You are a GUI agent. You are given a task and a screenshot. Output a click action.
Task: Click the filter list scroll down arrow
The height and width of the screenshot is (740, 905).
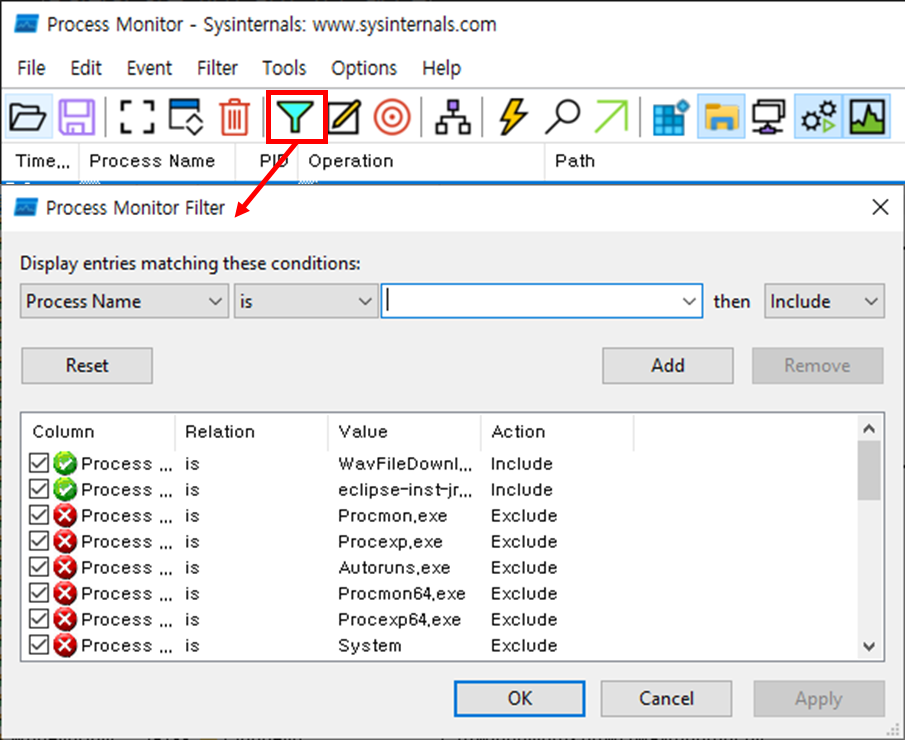869,646
